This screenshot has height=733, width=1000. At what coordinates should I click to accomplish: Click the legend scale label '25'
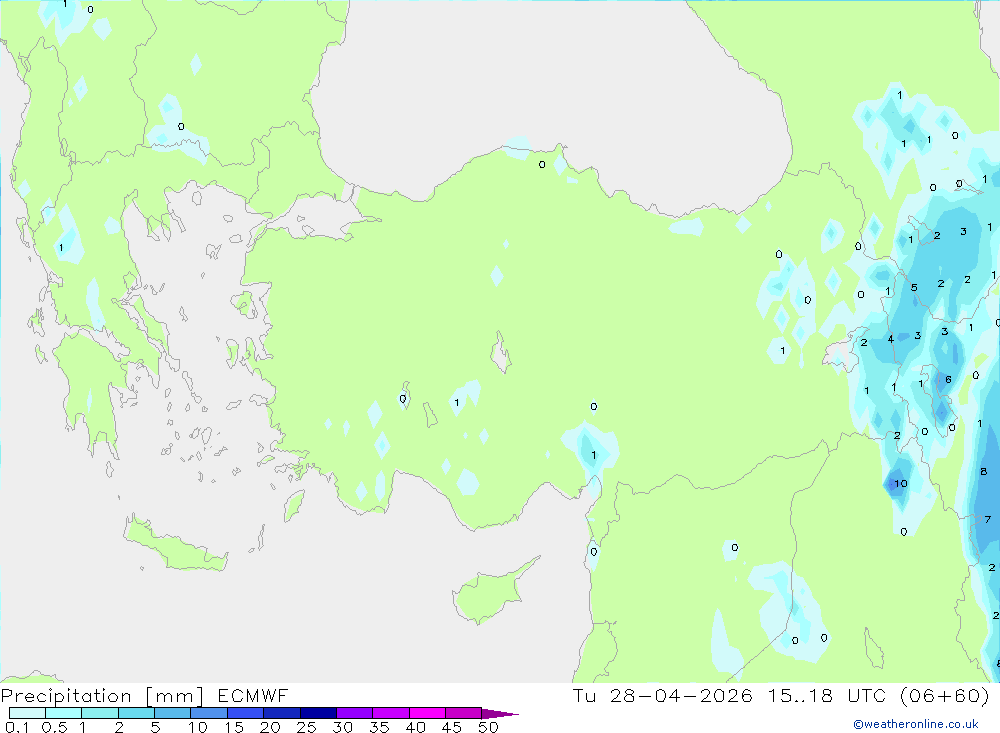306,727
